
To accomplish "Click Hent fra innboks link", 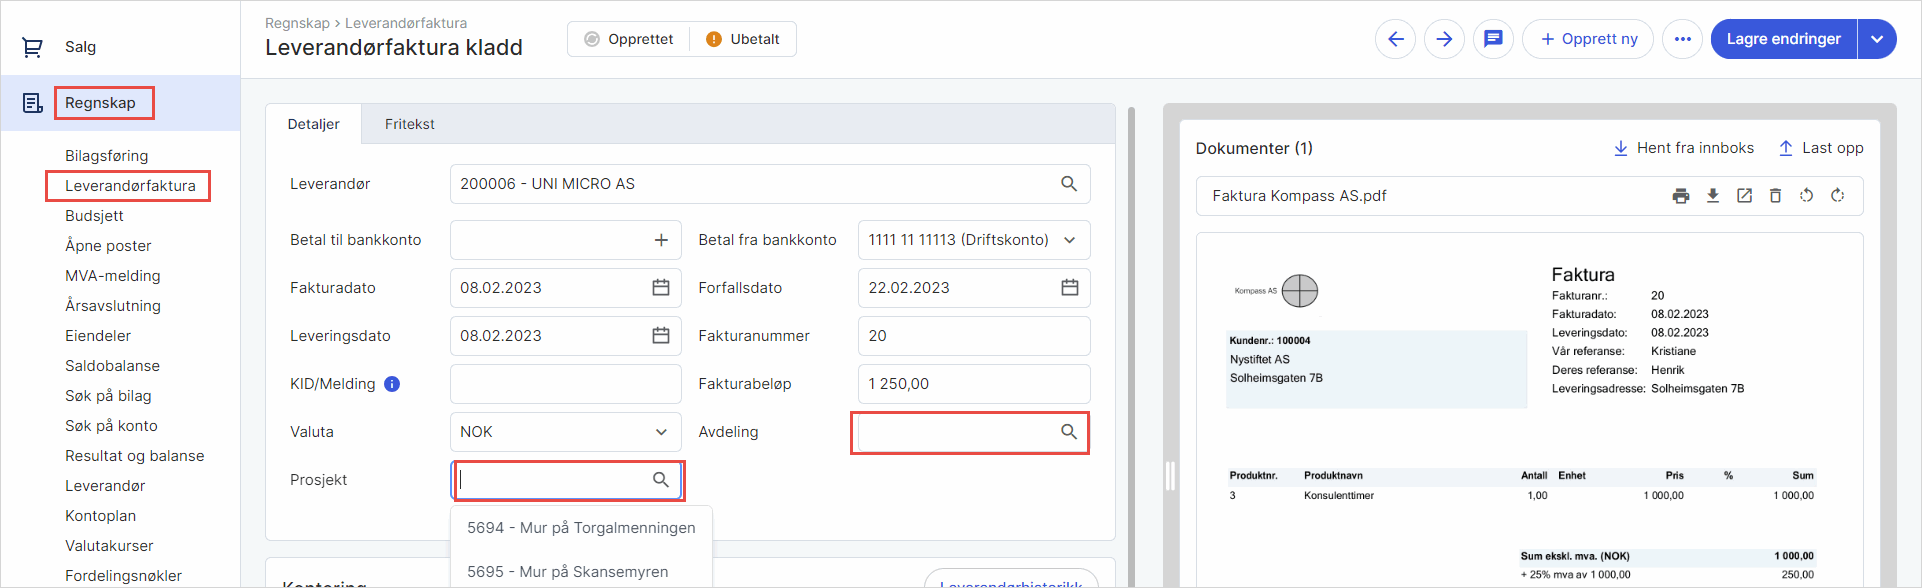I will [1684, 148].
